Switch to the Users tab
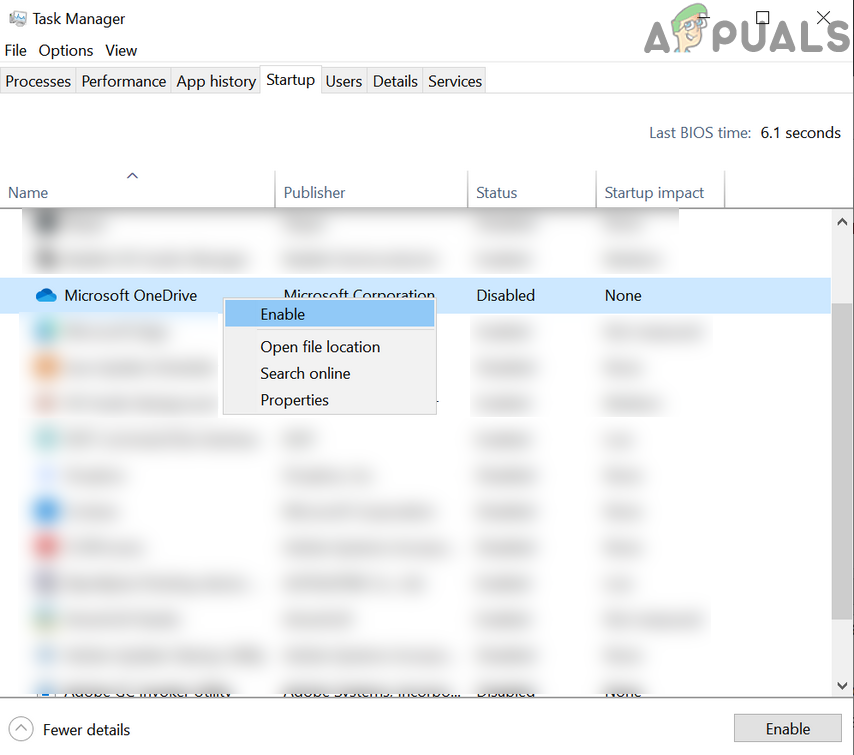The height and width of the screenshot is (755, 854). [x=344, y=81]
